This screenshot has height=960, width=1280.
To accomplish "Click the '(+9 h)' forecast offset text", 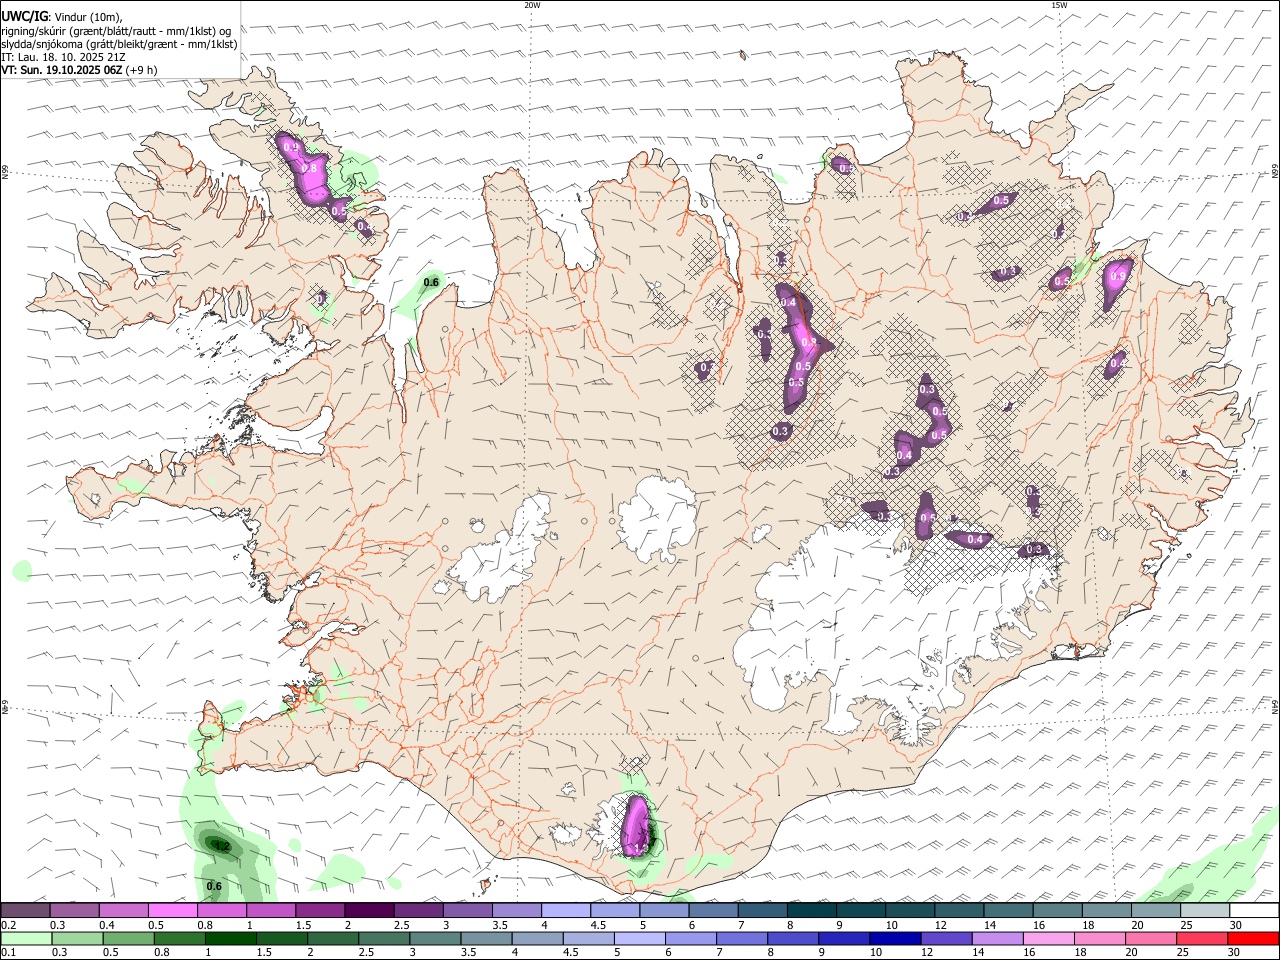I will point(142,70).
